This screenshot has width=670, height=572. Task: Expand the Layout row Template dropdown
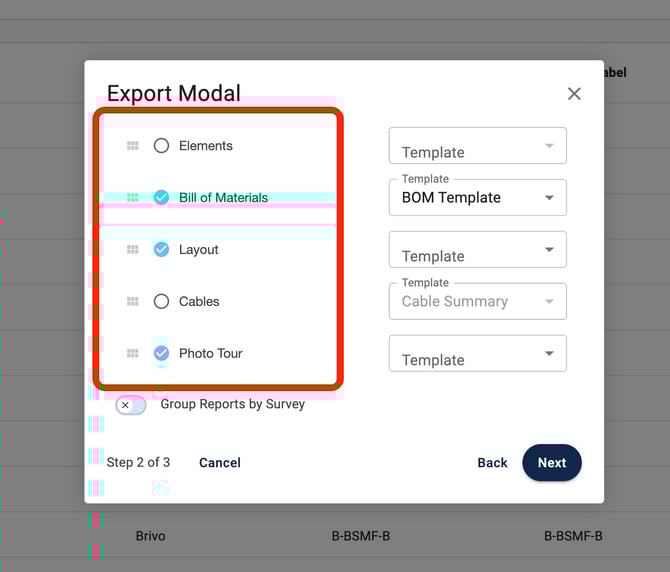[x=477, y=250]
